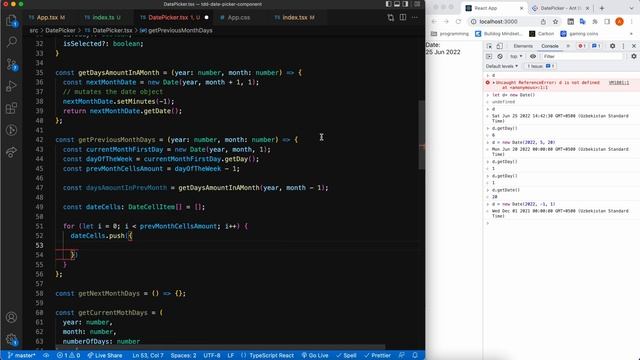
Task: Toggle the console live expression eye
Action: 533,56
